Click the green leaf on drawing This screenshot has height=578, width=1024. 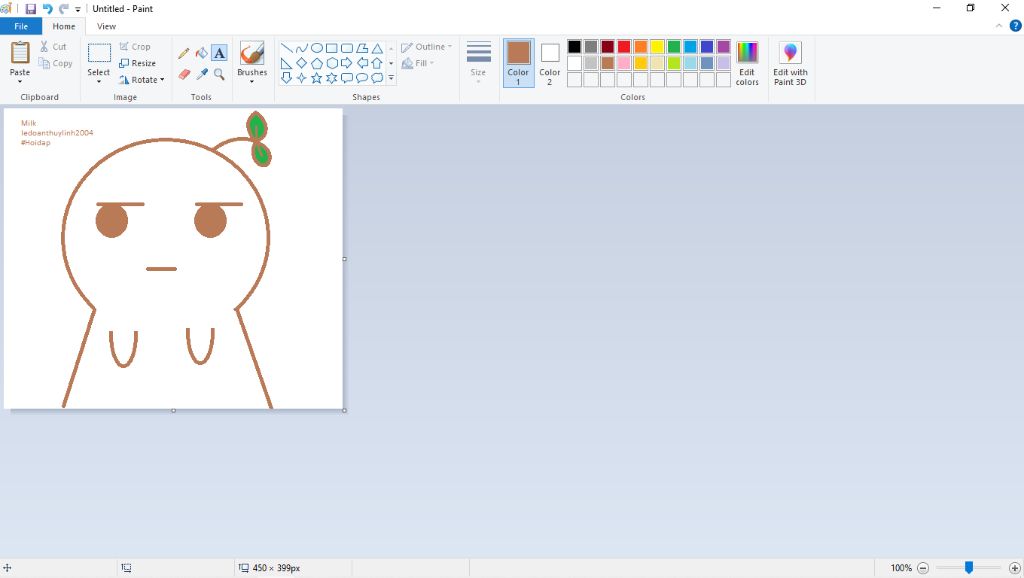pyautogui.click(x=256, y=126)
